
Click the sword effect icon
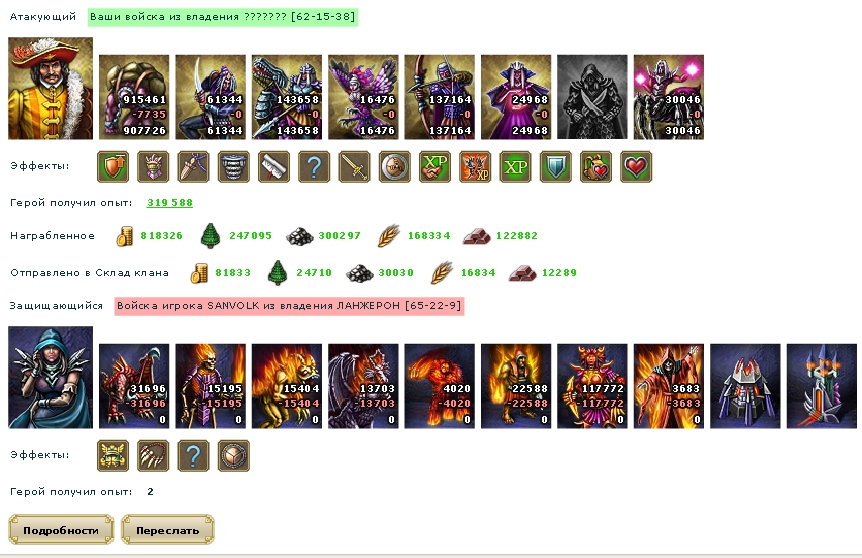355,167
